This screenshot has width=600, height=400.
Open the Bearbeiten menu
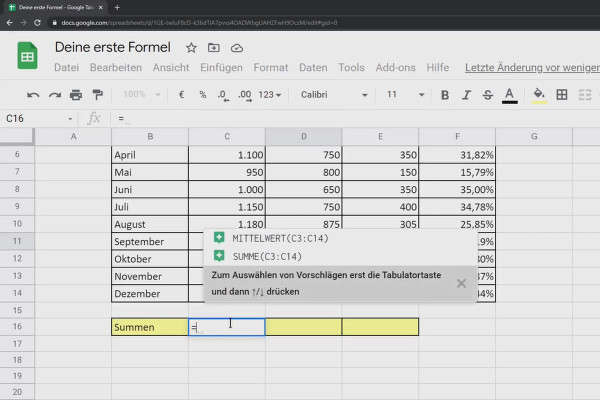pos(116,67)
